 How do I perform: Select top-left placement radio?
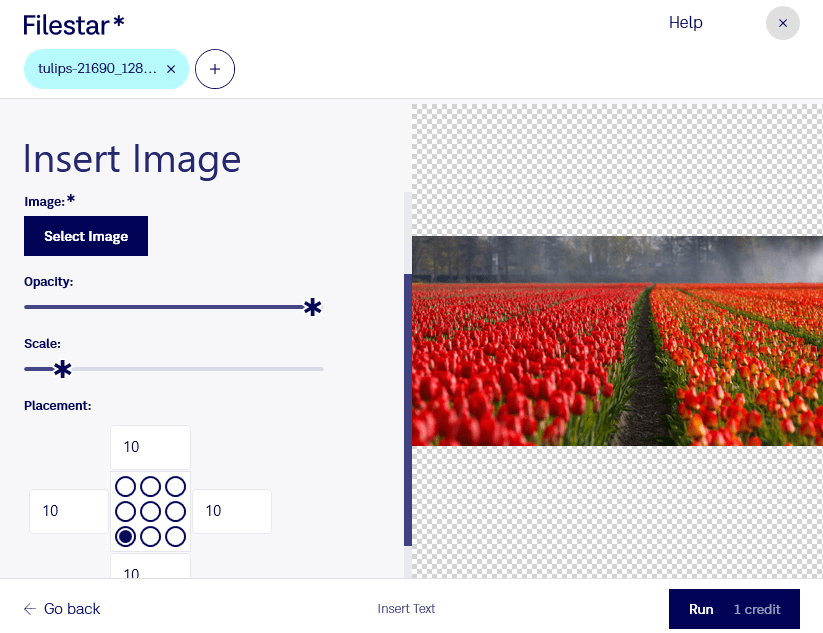(125, 487)
